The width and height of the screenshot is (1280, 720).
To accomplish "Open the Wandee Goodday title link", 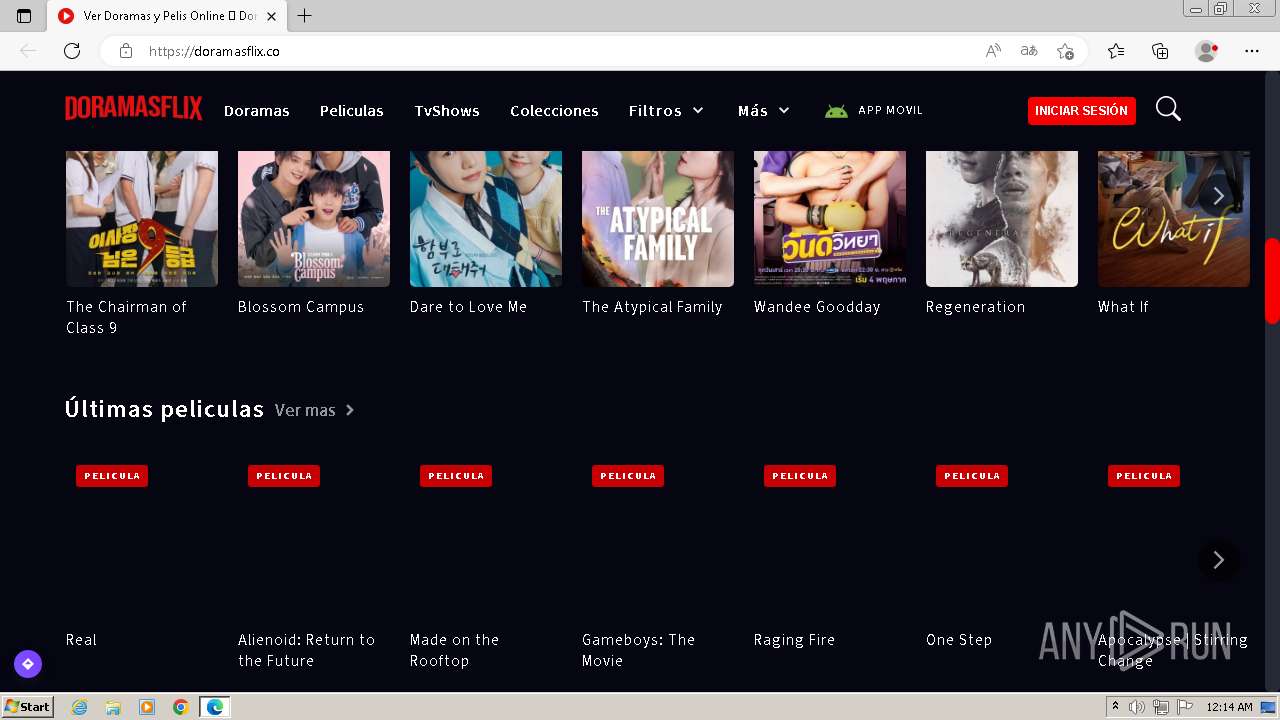I will [x=817, y=307].
